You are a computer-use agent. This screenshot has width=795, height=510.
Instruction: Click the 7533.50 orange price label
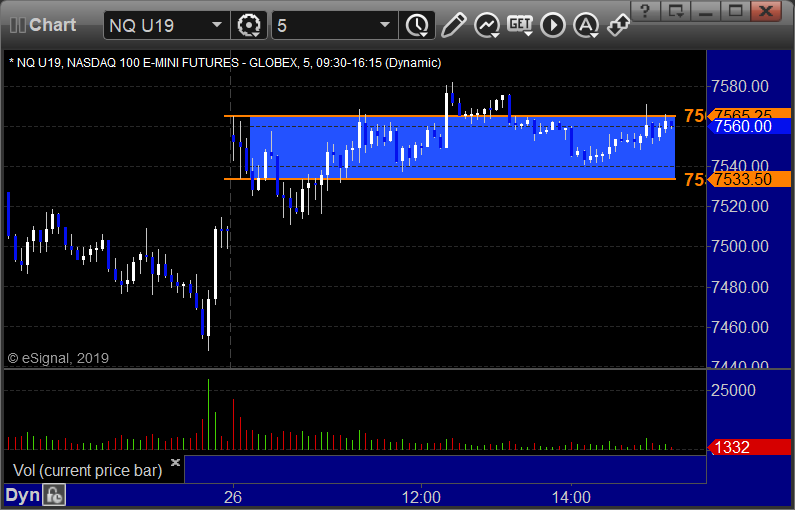coord(743,179)
